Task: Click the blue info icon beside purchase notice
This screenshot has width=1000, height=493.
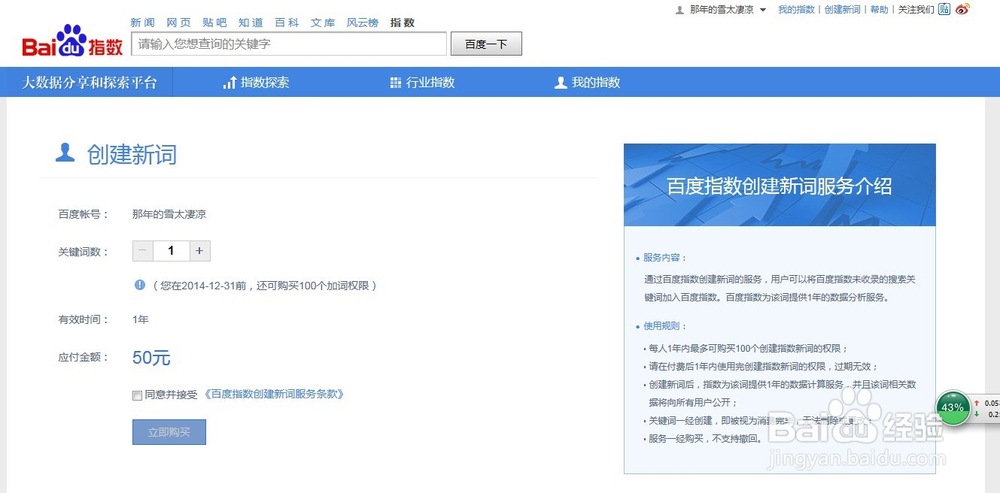Action: [x=140, y=285]
